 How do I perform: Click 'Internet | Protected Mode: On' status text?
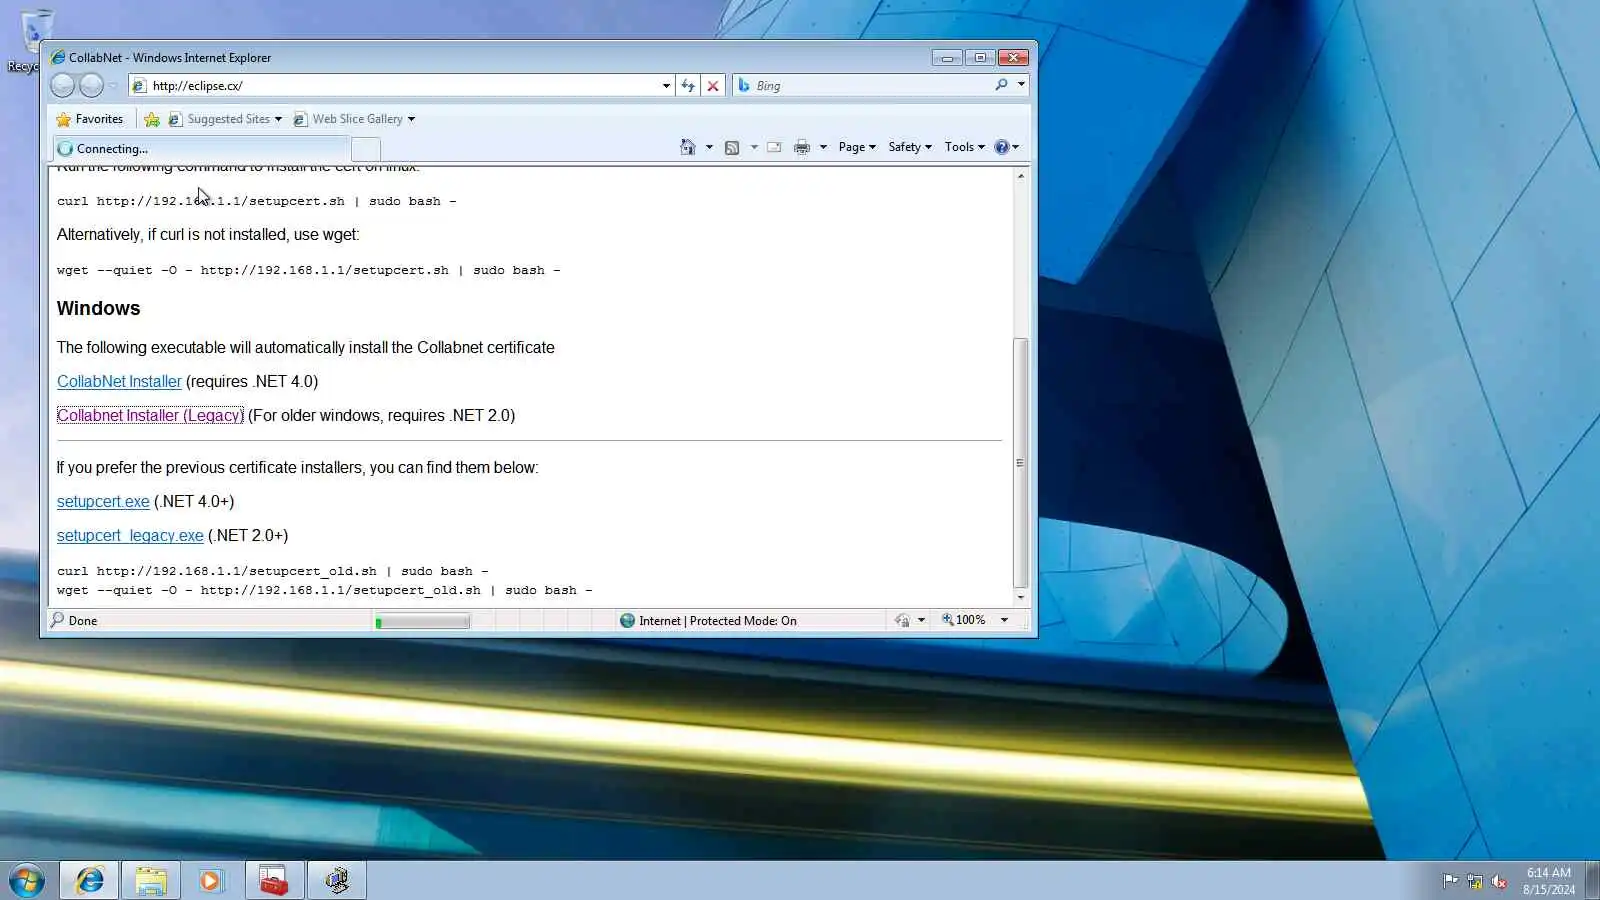pos(718,621)
